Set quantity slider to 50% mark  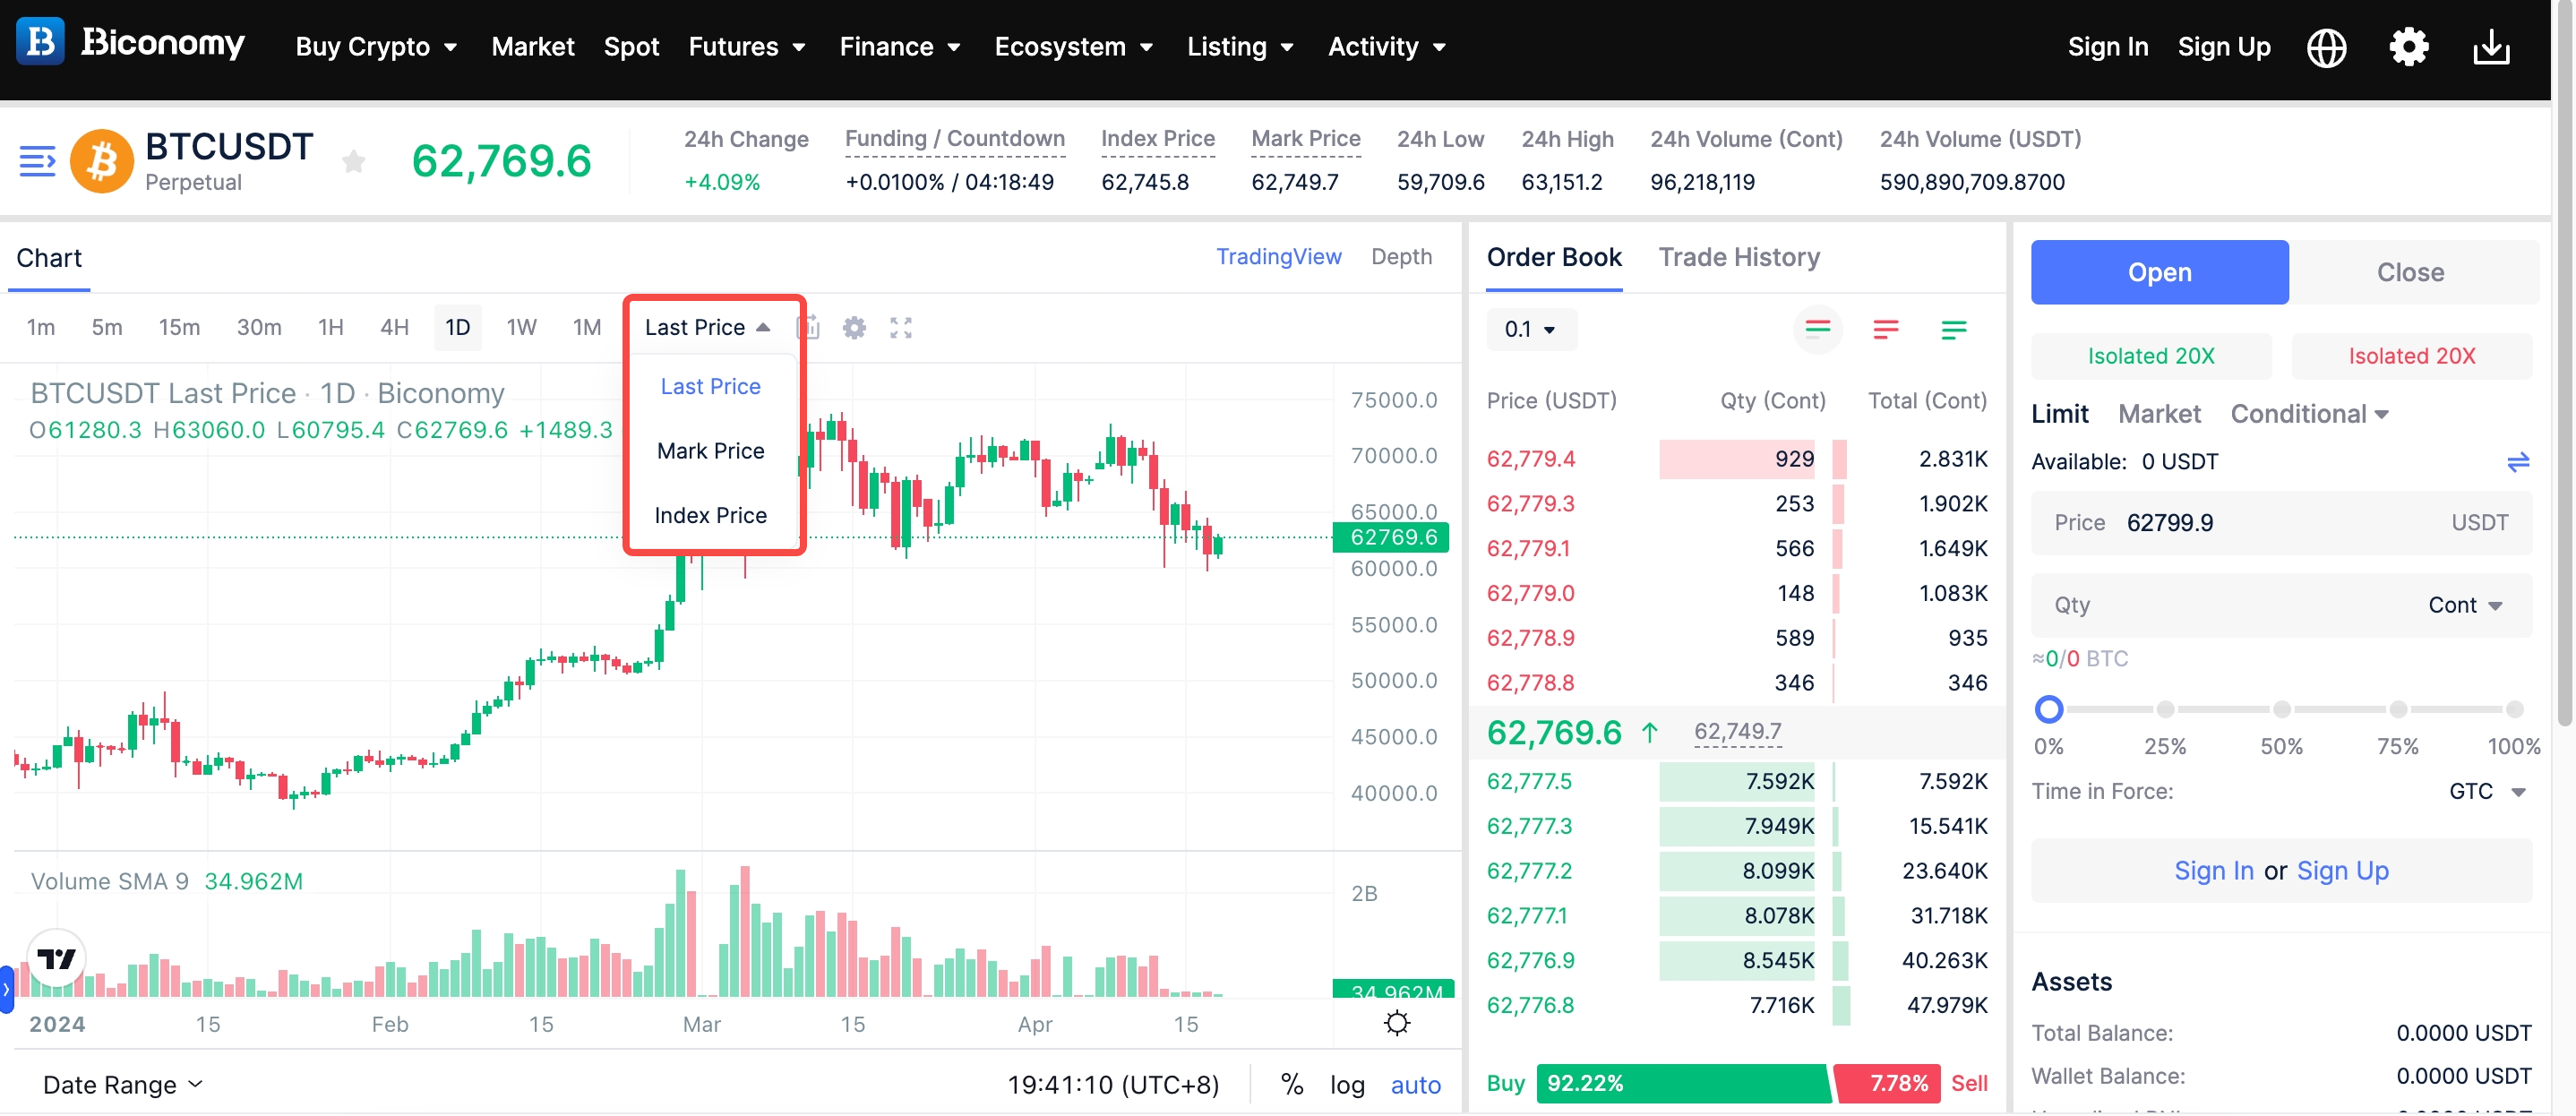coord(2281,710)
